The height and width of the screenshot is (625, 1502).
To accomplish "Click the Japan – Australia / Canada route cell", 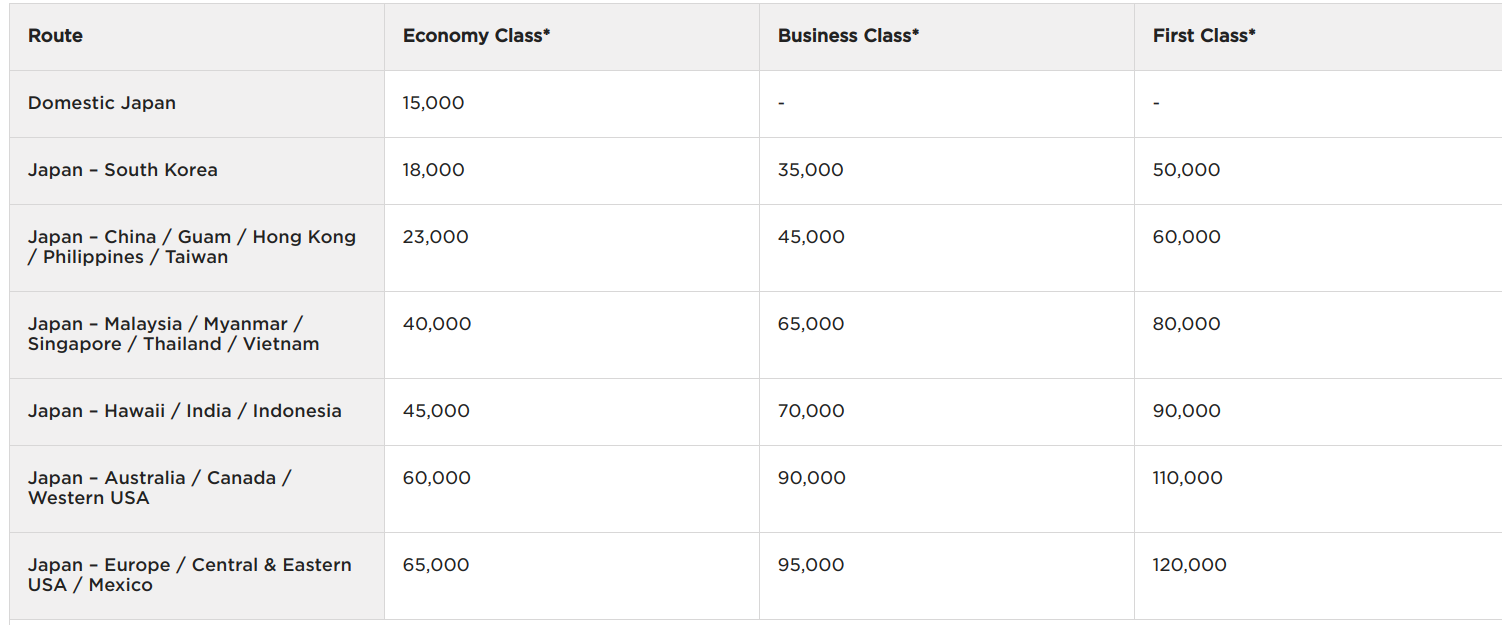I will click(x=160, y=488).
